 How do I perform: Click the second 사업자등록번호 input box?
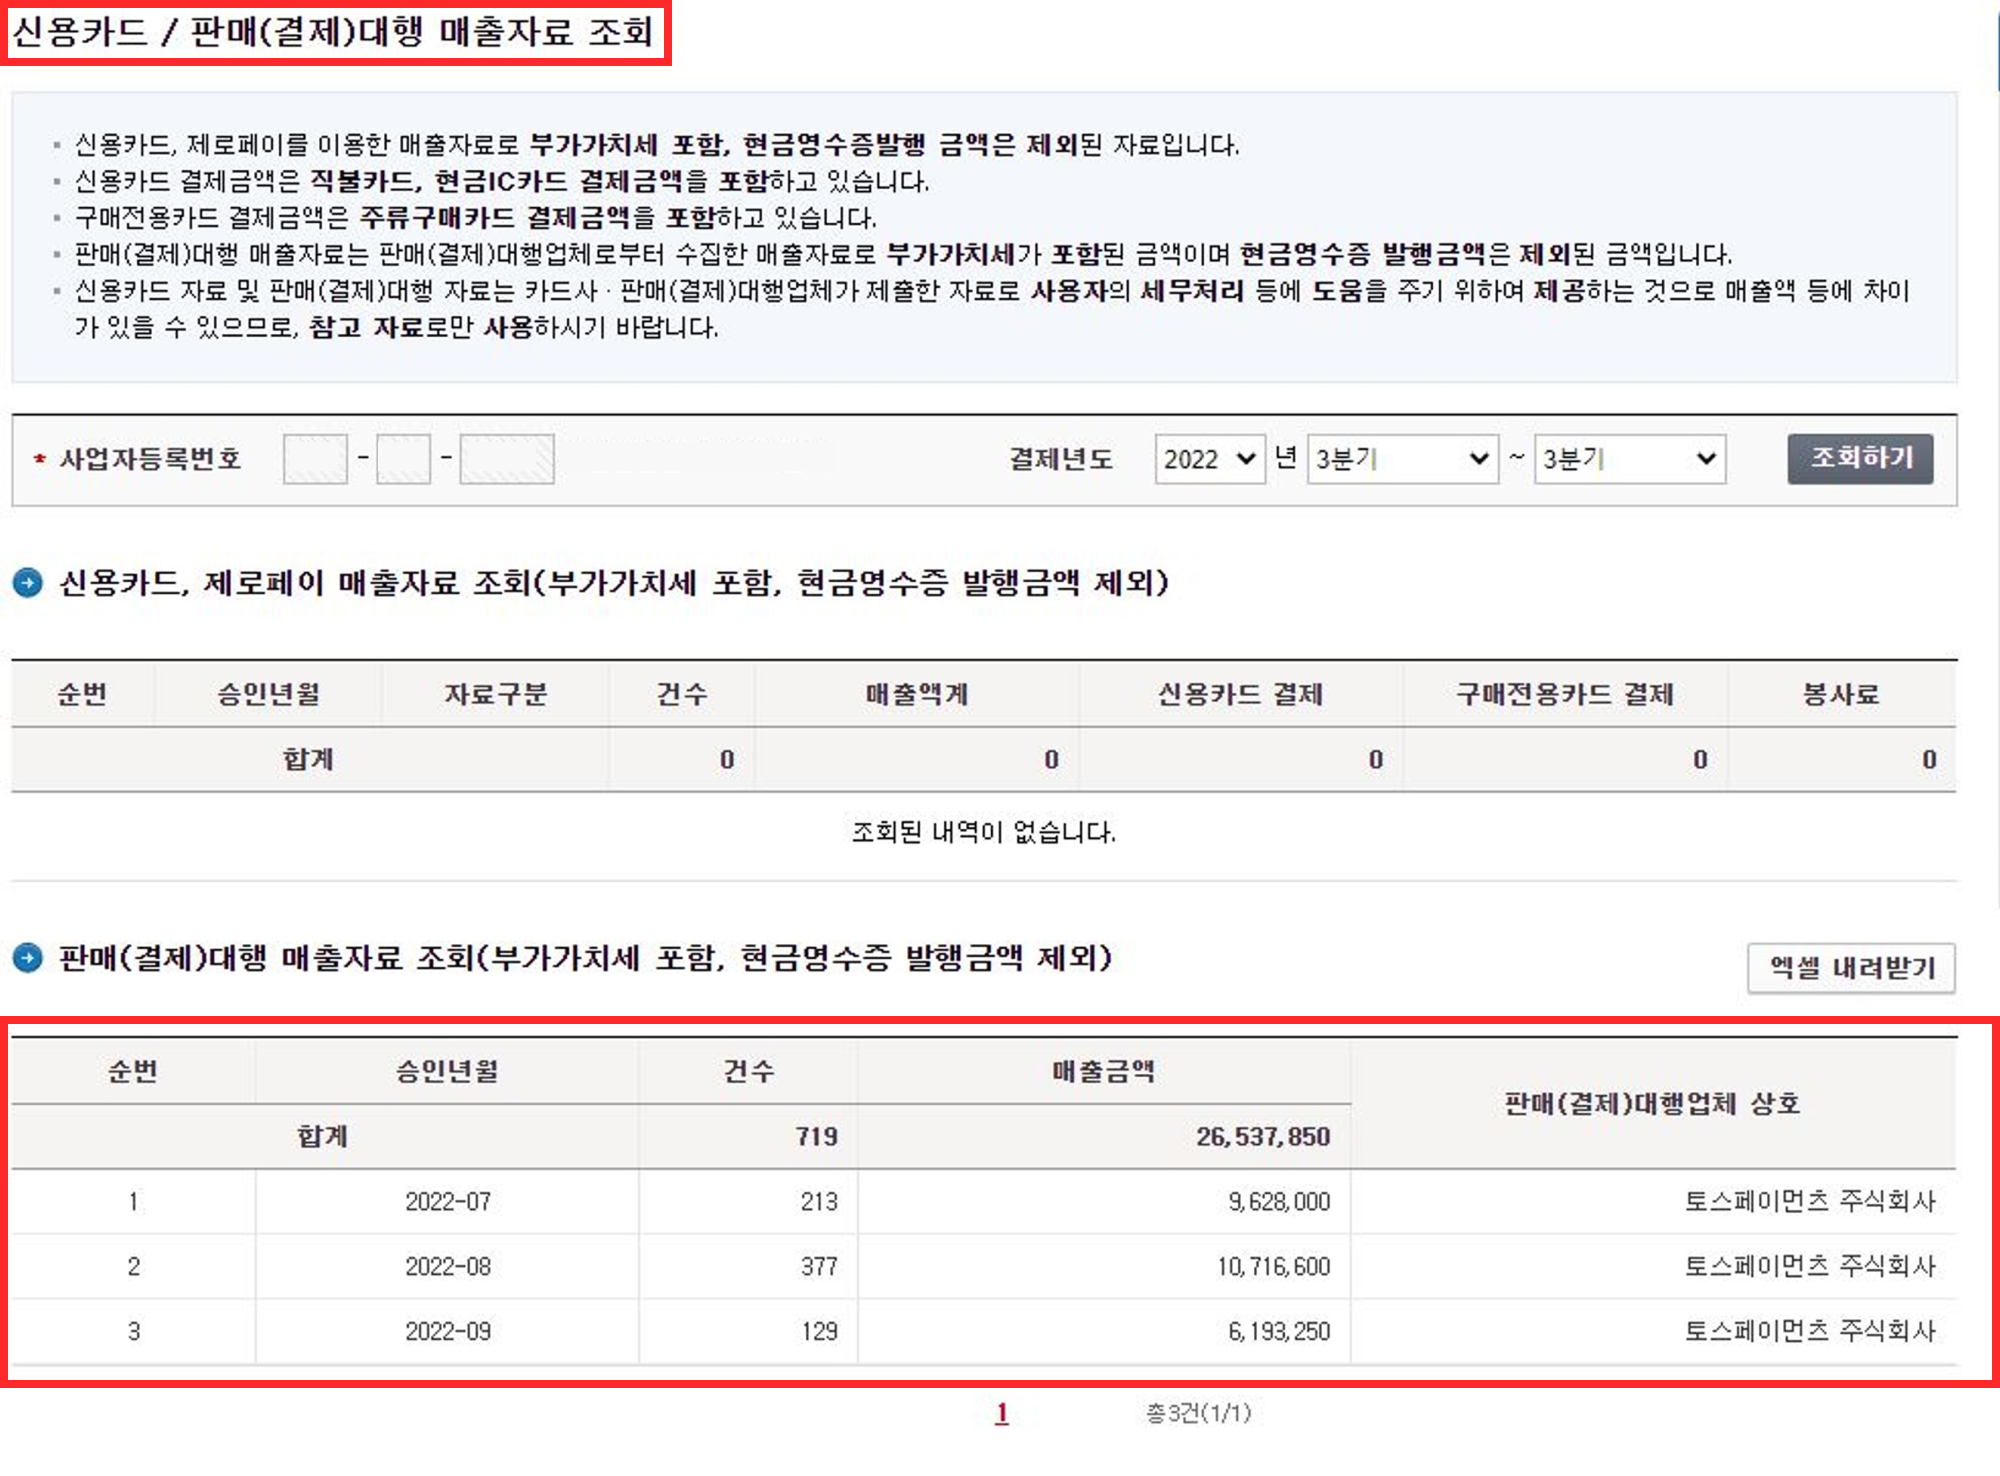pyautogui.click(x=403, y=459)
